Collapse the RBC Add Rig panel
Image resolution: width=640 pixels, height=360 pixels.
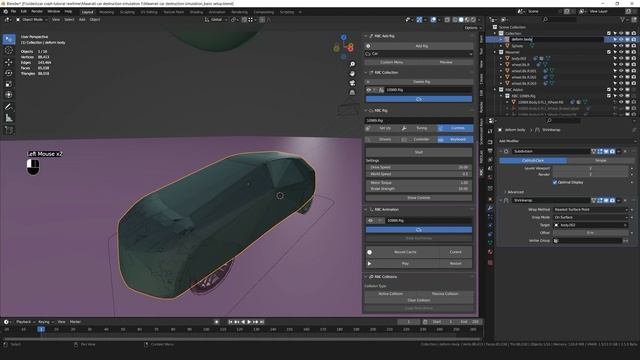tap(366, 36)
